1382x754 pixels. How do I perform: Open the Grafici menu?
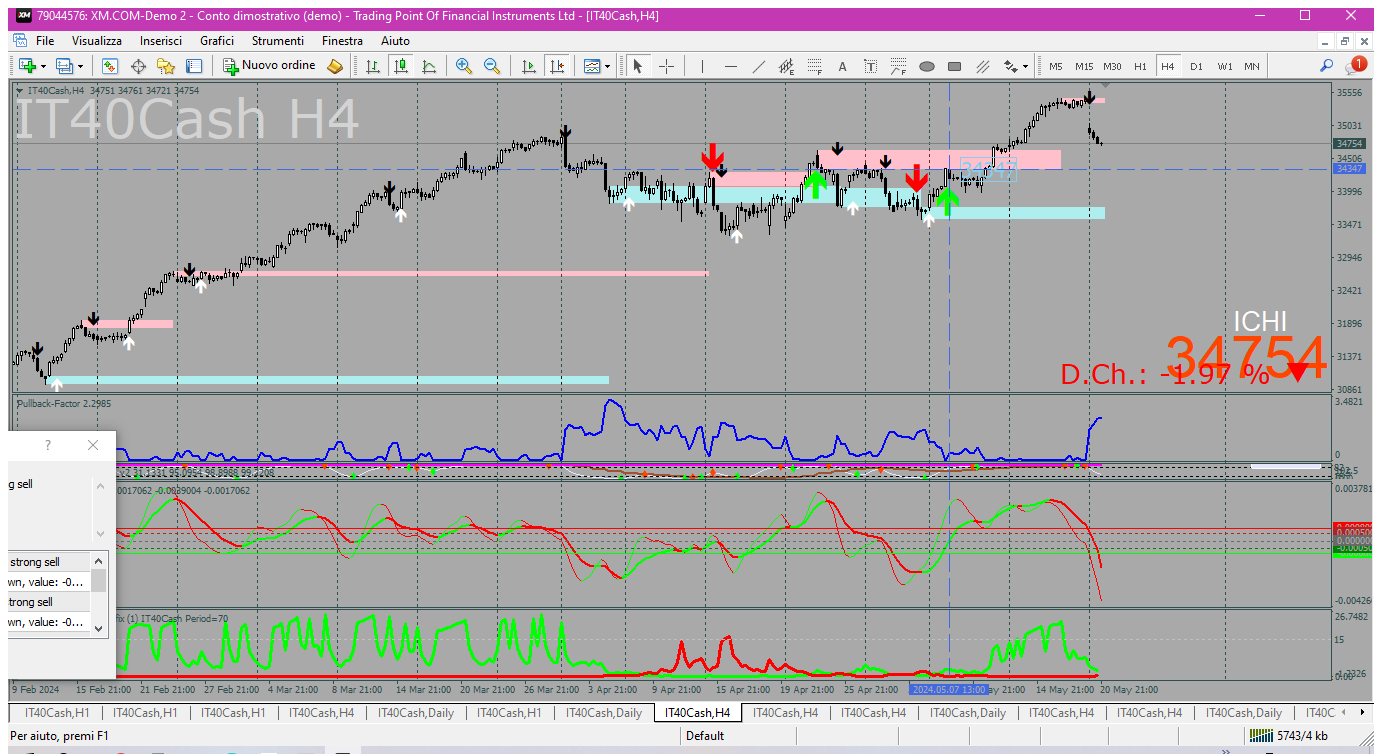(217, 41)
